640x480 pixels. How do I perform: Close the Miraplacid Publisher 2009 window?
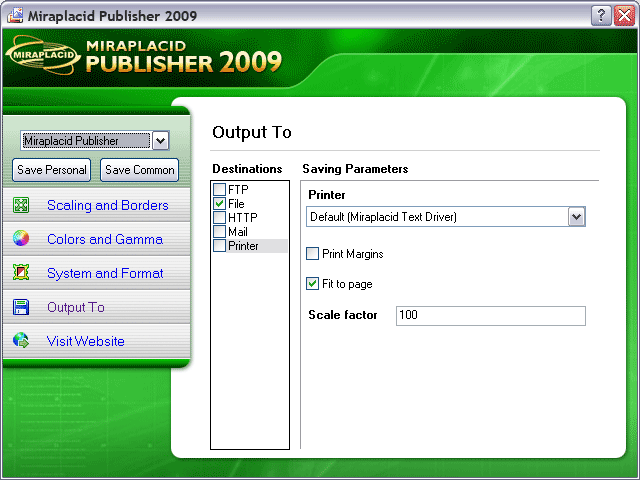[624, 16]
